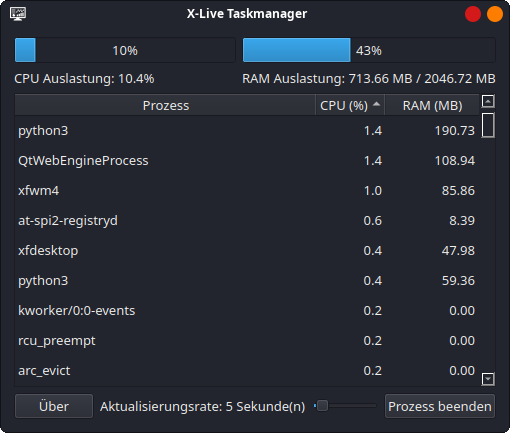Select the kworker/0:0-events process
510x433 pixels.
[247, 311]
